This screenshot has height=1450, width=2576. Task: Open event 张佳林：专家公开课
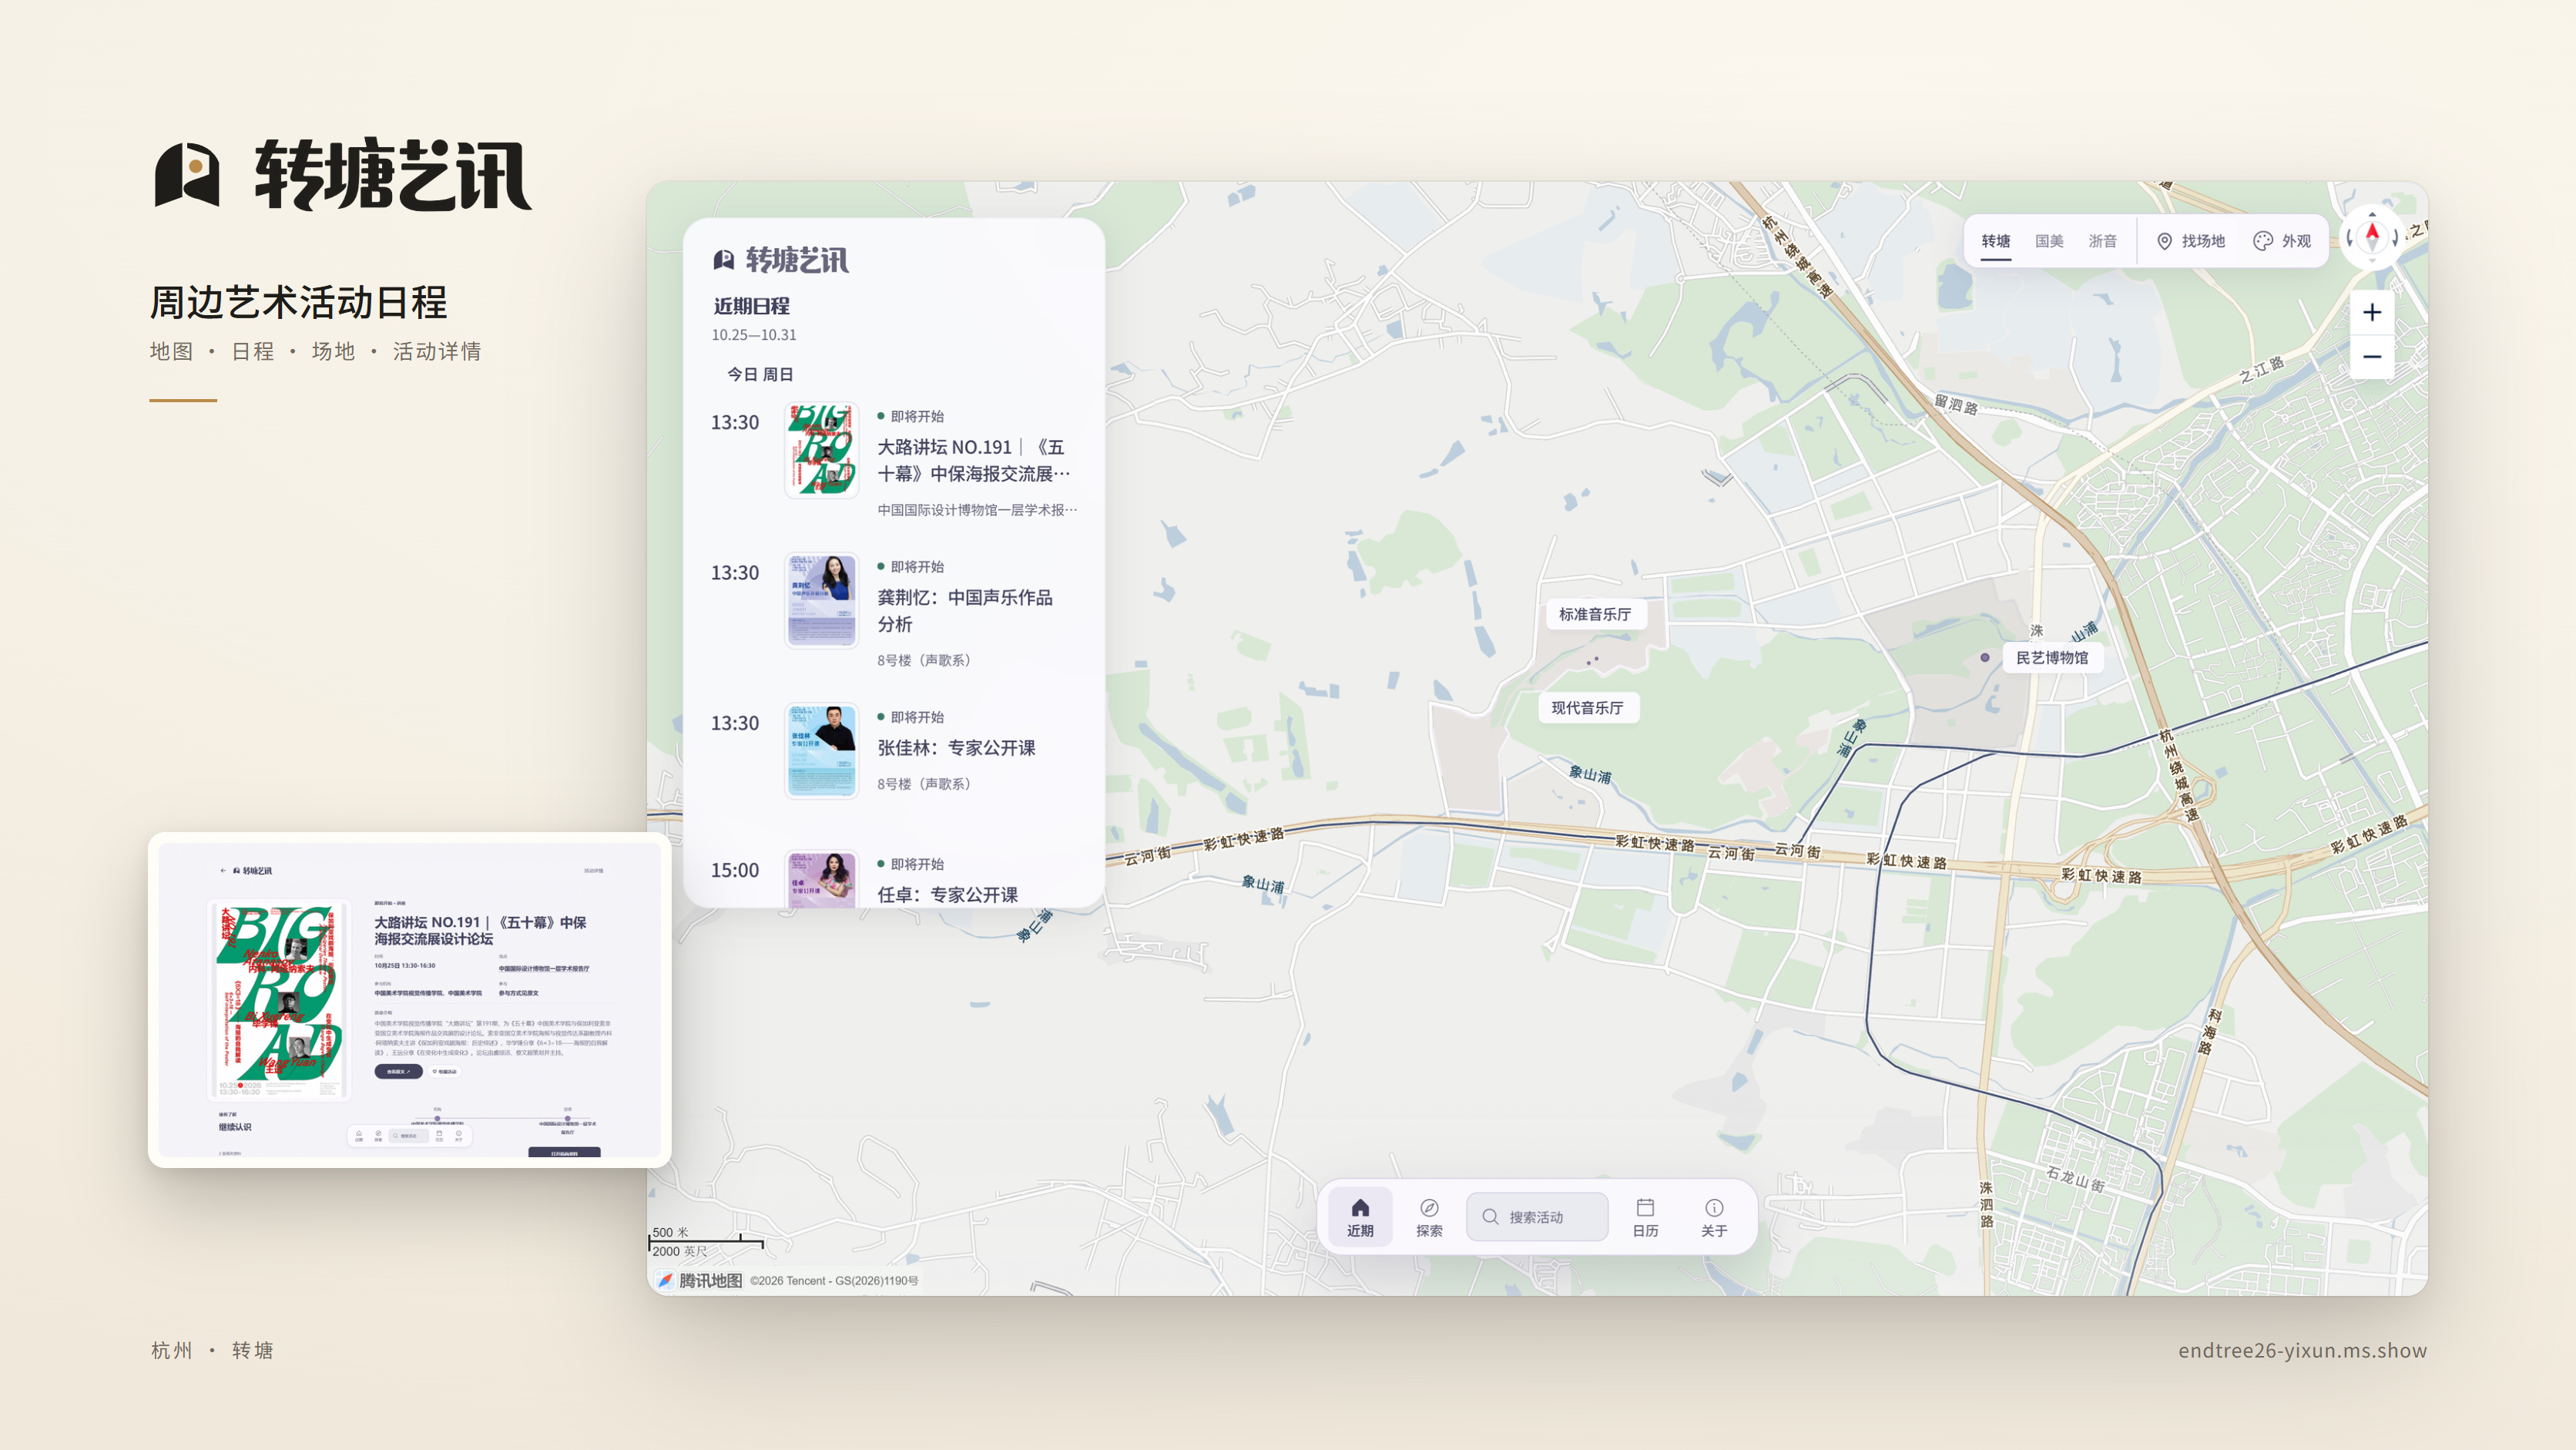pos(956,748)
